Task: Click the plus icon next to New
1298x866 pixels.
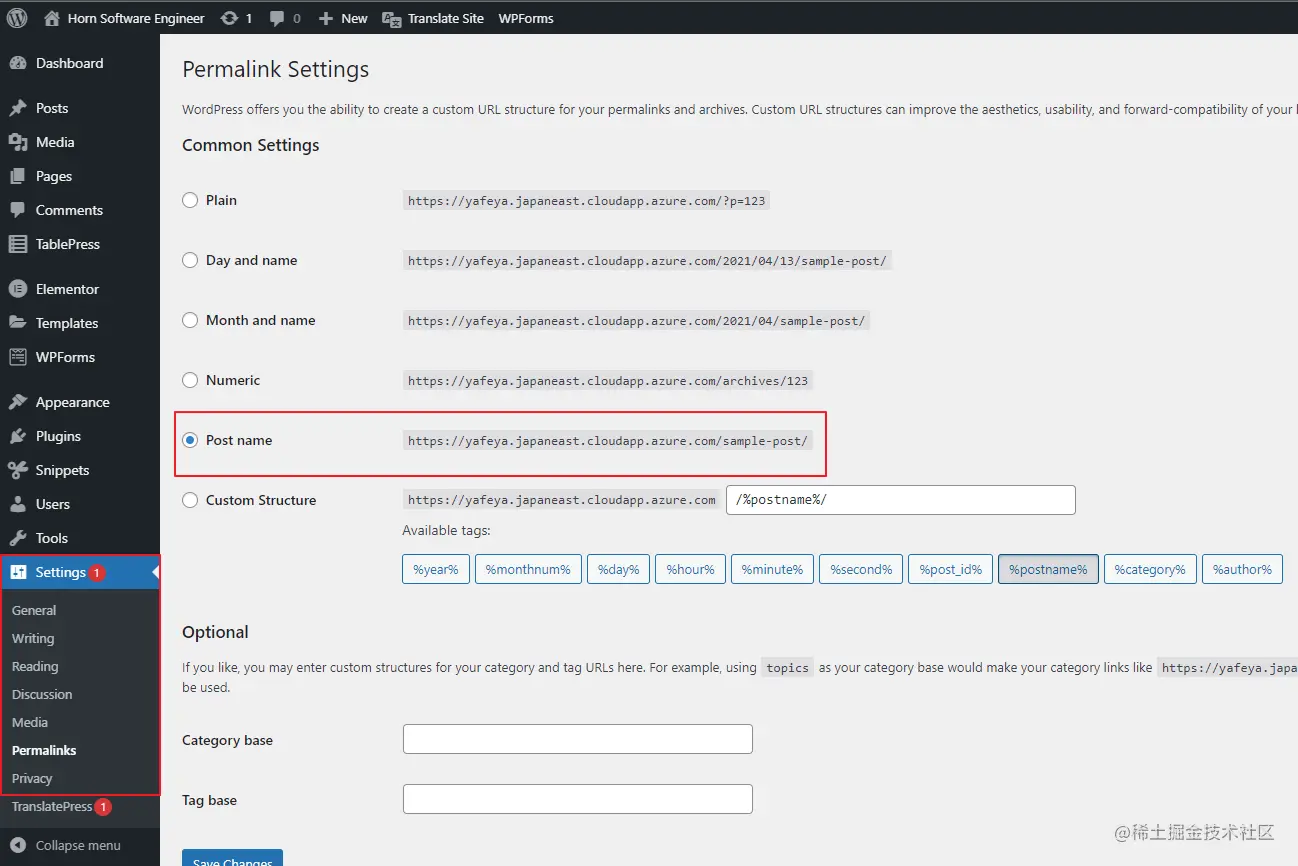Action: tap(325, 19)
